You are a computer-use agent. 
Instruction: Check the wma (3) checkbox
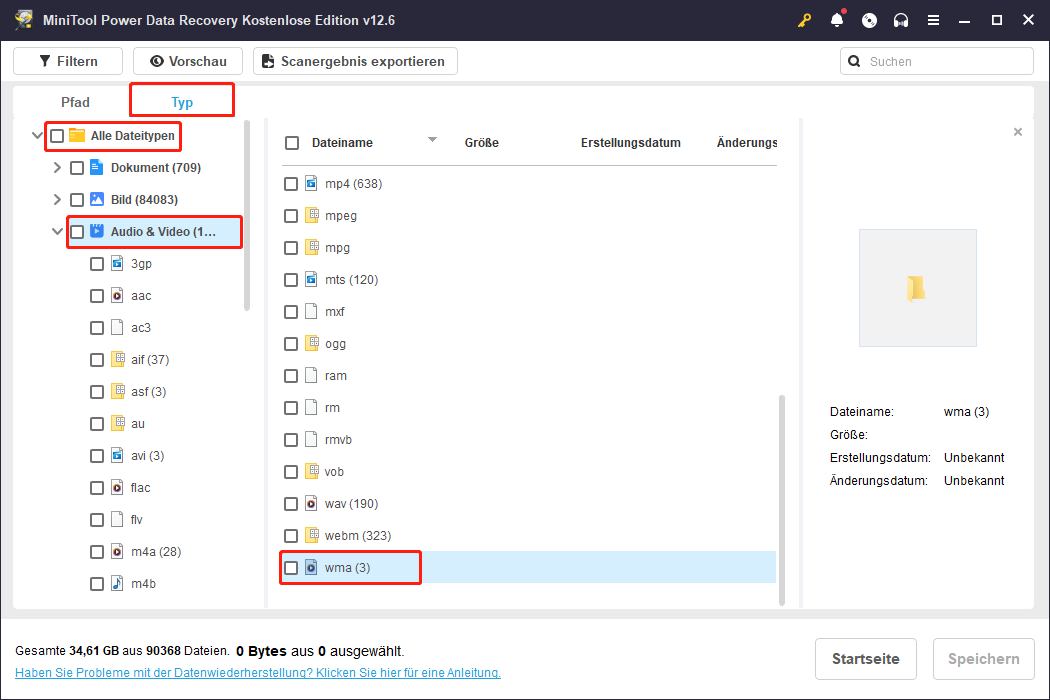[291, 568]
